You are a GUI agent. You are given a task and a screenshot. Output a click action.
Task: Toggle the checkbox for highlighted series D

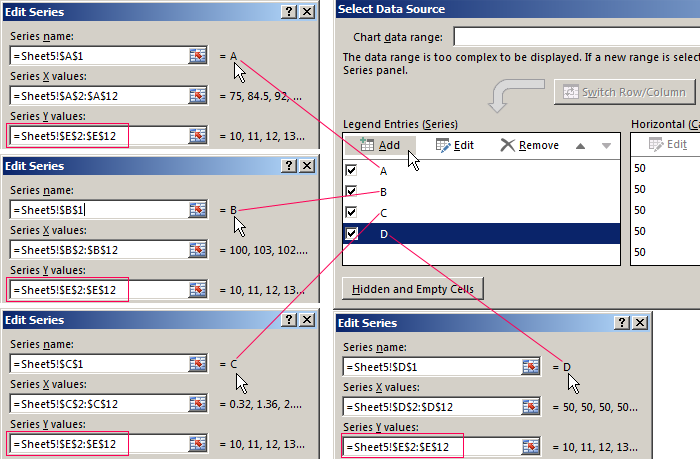pos(351,234)
